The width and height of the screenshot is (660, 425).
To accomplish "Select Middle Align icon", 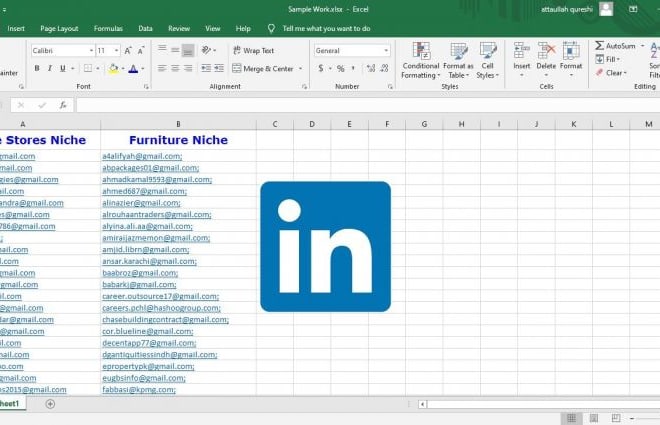I will click(x=175, y=50).
